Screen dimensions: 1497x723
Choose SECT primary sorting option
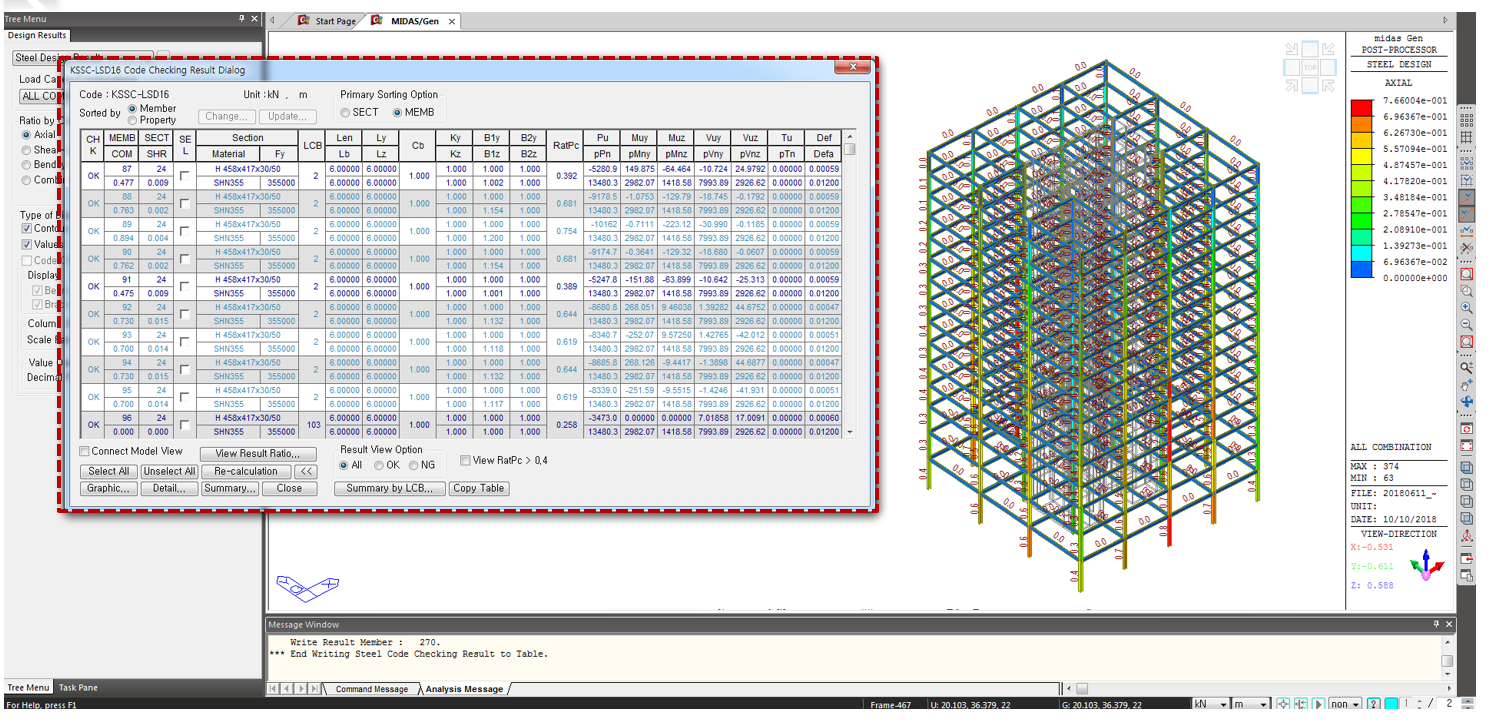coord(345,112)
